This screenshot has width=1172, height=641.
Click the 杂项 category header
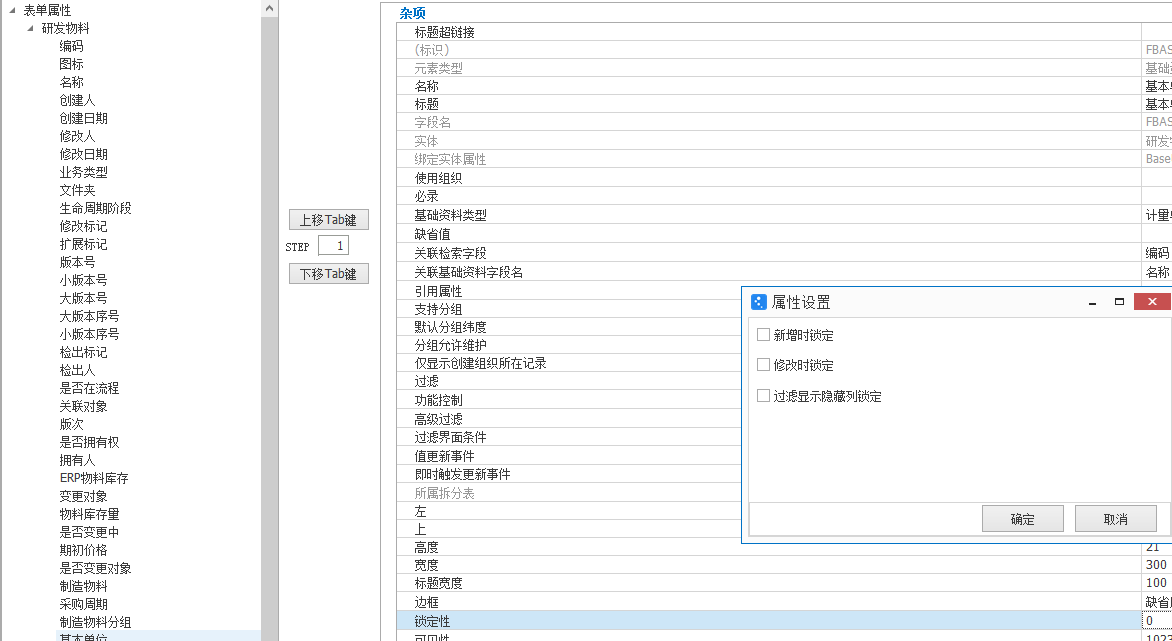click(413, 13)
